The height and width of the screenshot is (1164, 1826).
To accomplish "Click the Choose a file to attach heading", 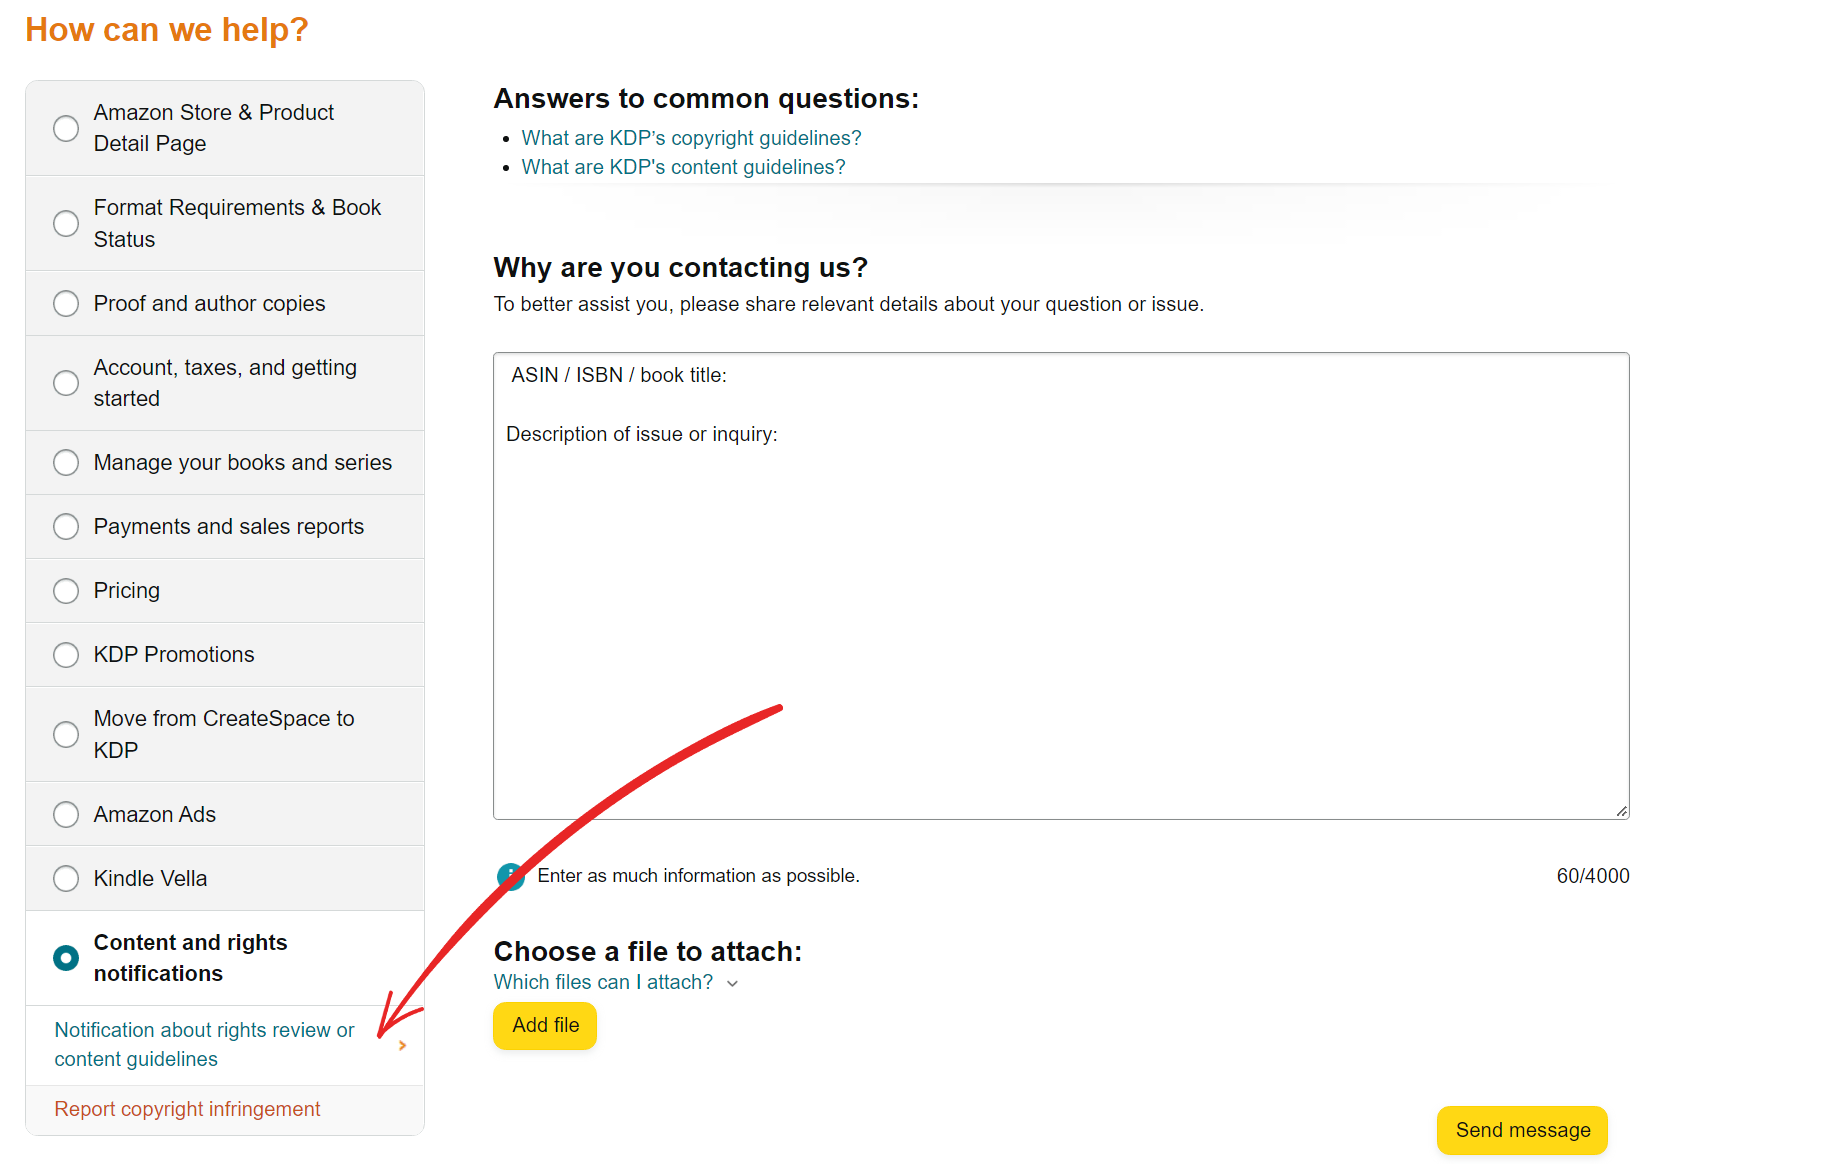I will click(648, 951).
